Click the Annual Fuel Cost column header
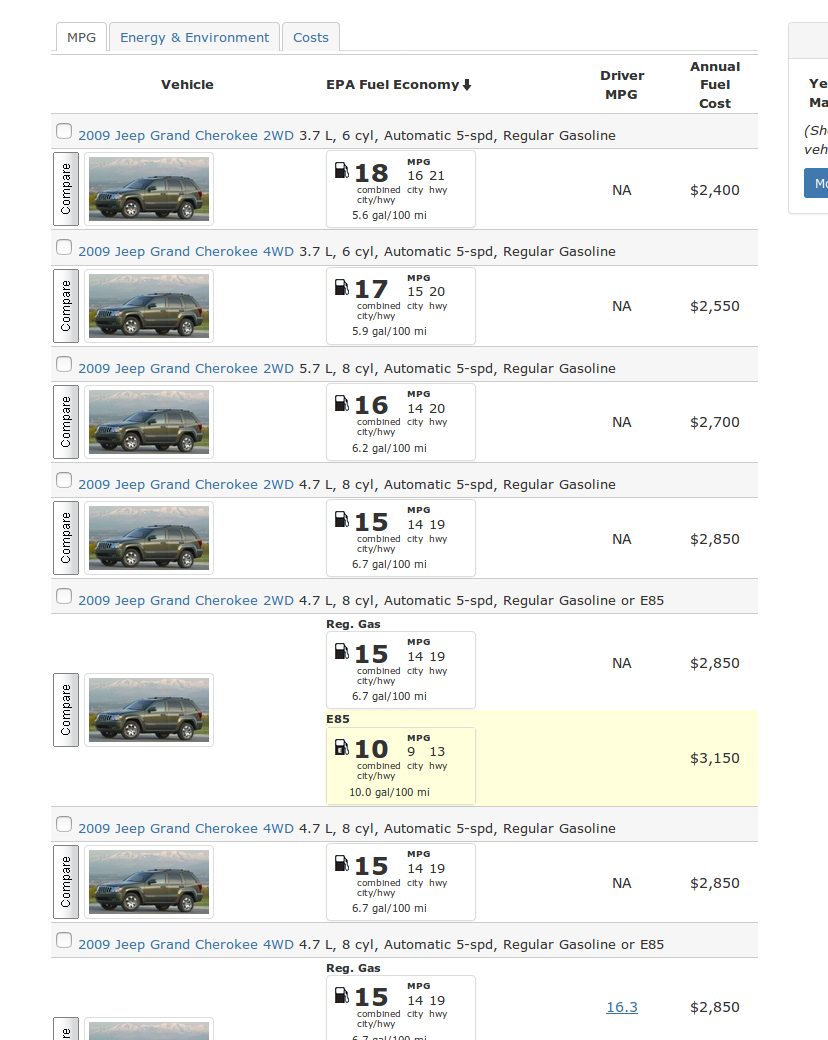The height and width of the screenshot is (1040, 828). [x=715, y=85]
